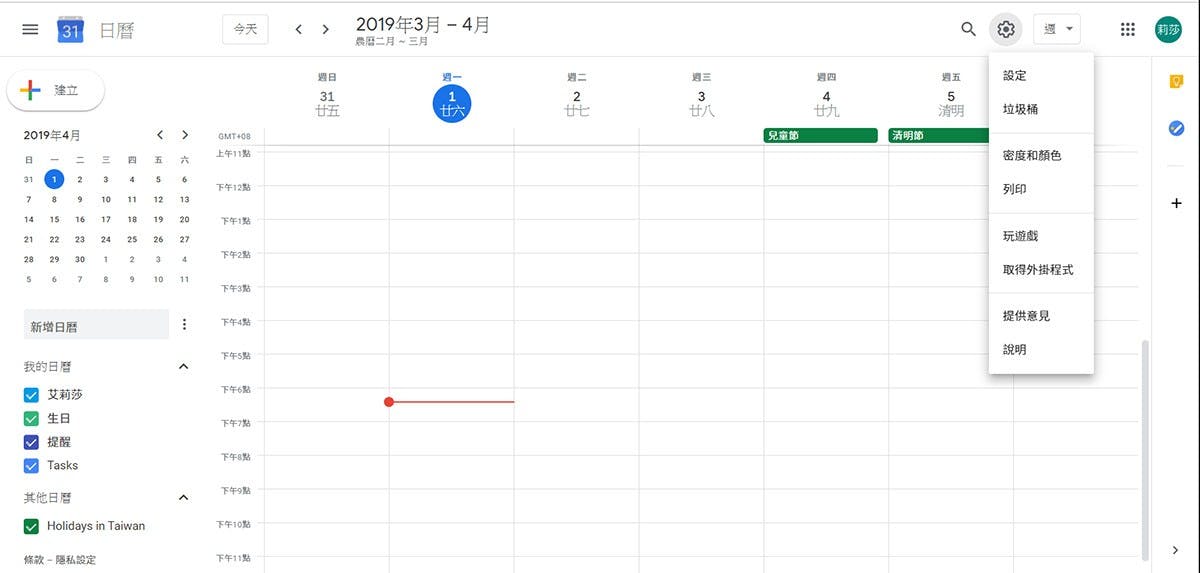Collapse the 我的日曆 section

tap(183, 367)
